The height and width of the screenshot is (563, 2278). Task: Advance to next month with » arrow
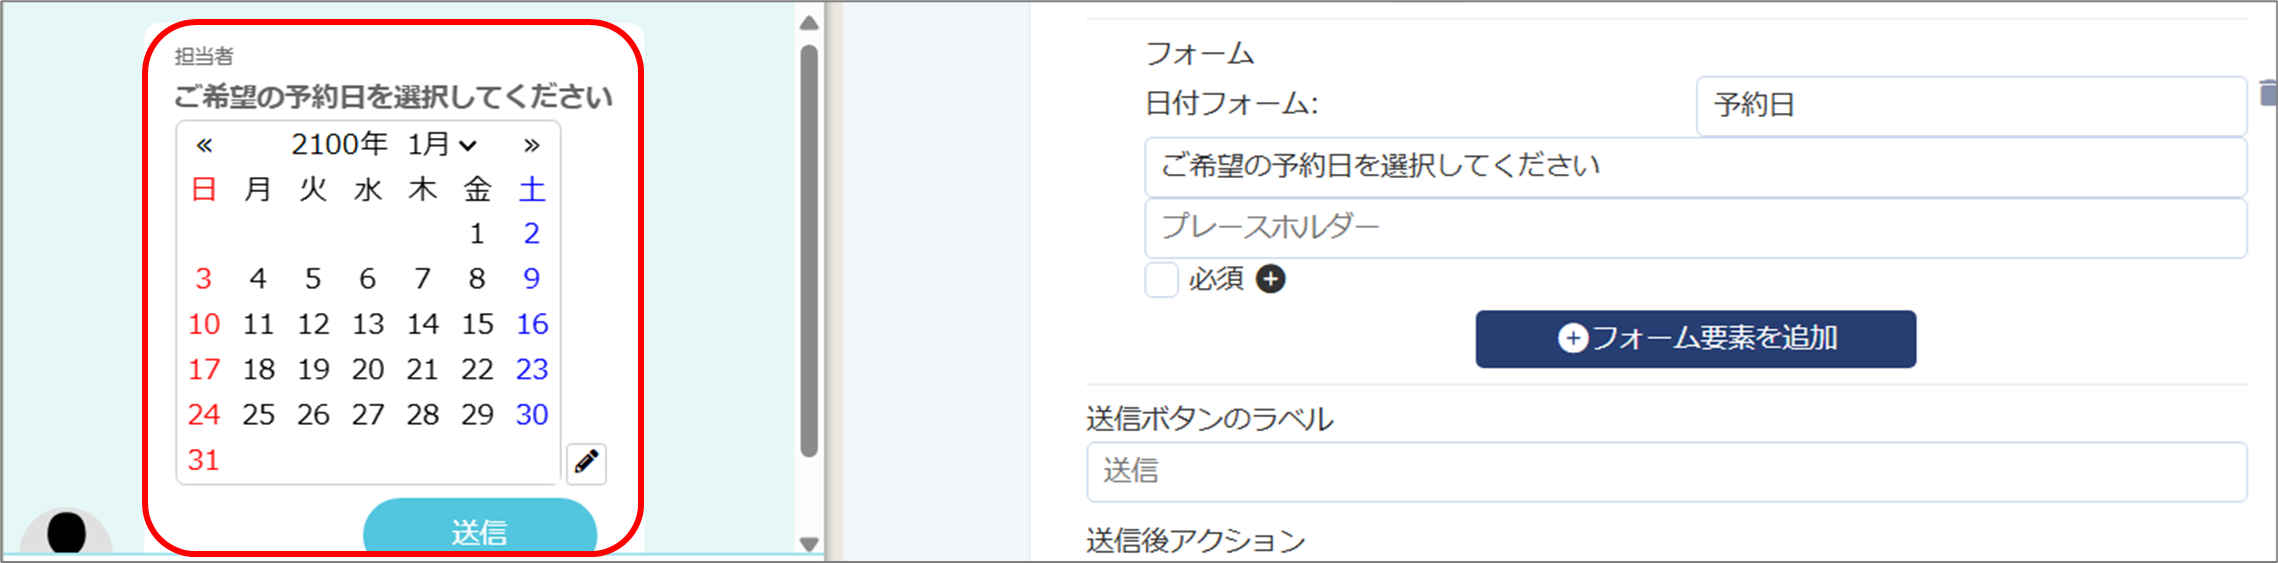532,145
